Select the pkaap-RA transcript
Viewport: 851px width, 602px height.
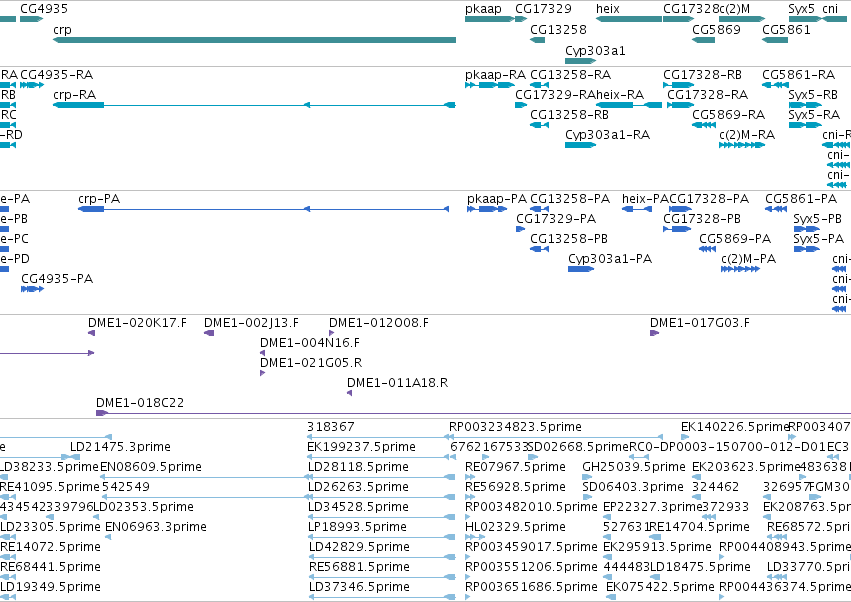[490, 85]
